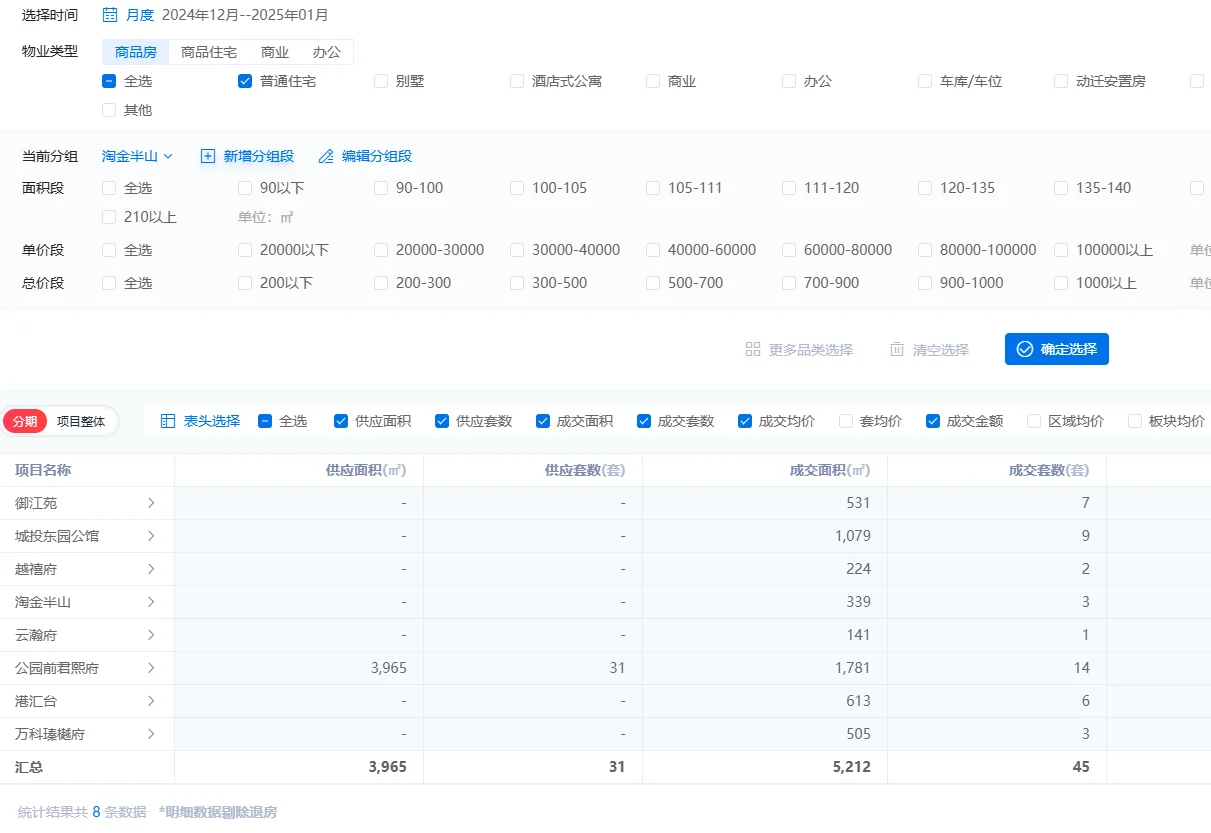Switch to the 商品住宅 tab
This screenshot has width=1211, height=833.
209,52
